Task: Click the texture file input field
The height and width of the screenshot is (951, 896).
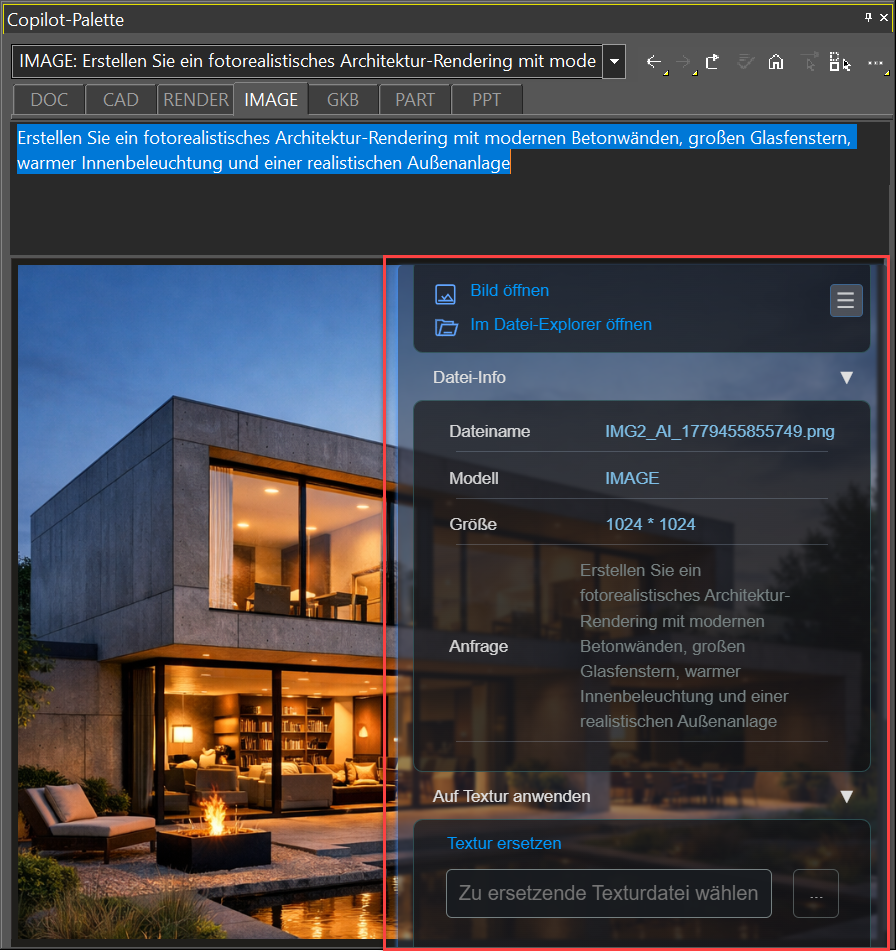Action: (608, 893)
